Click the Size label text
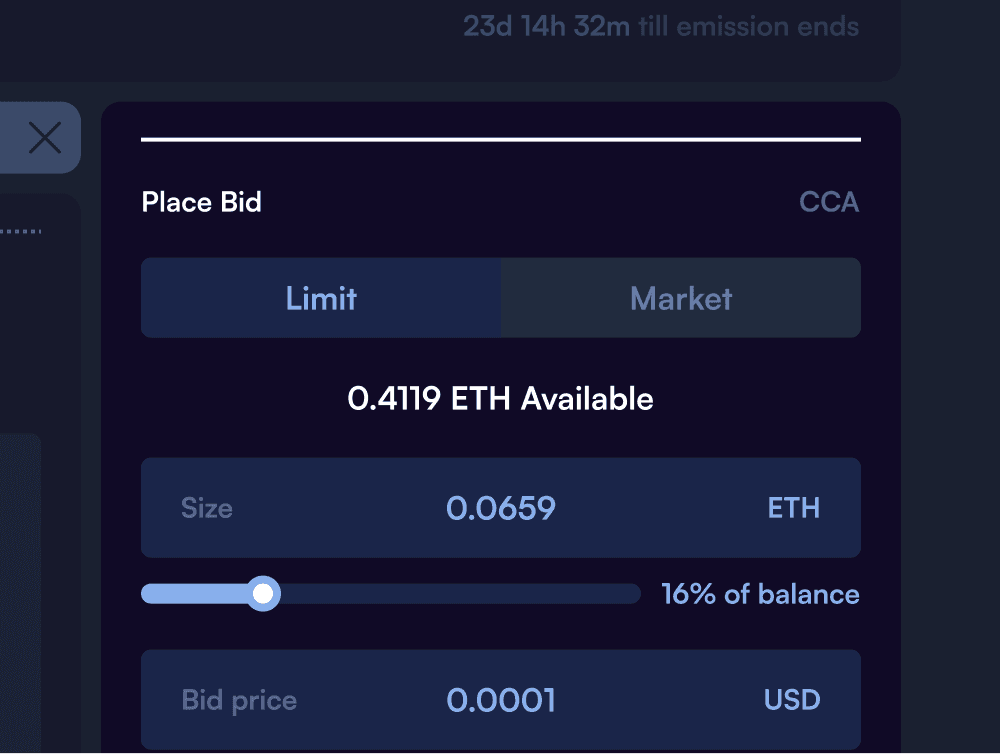This screenshot has height=754, width=1000. tap(207, 508)
